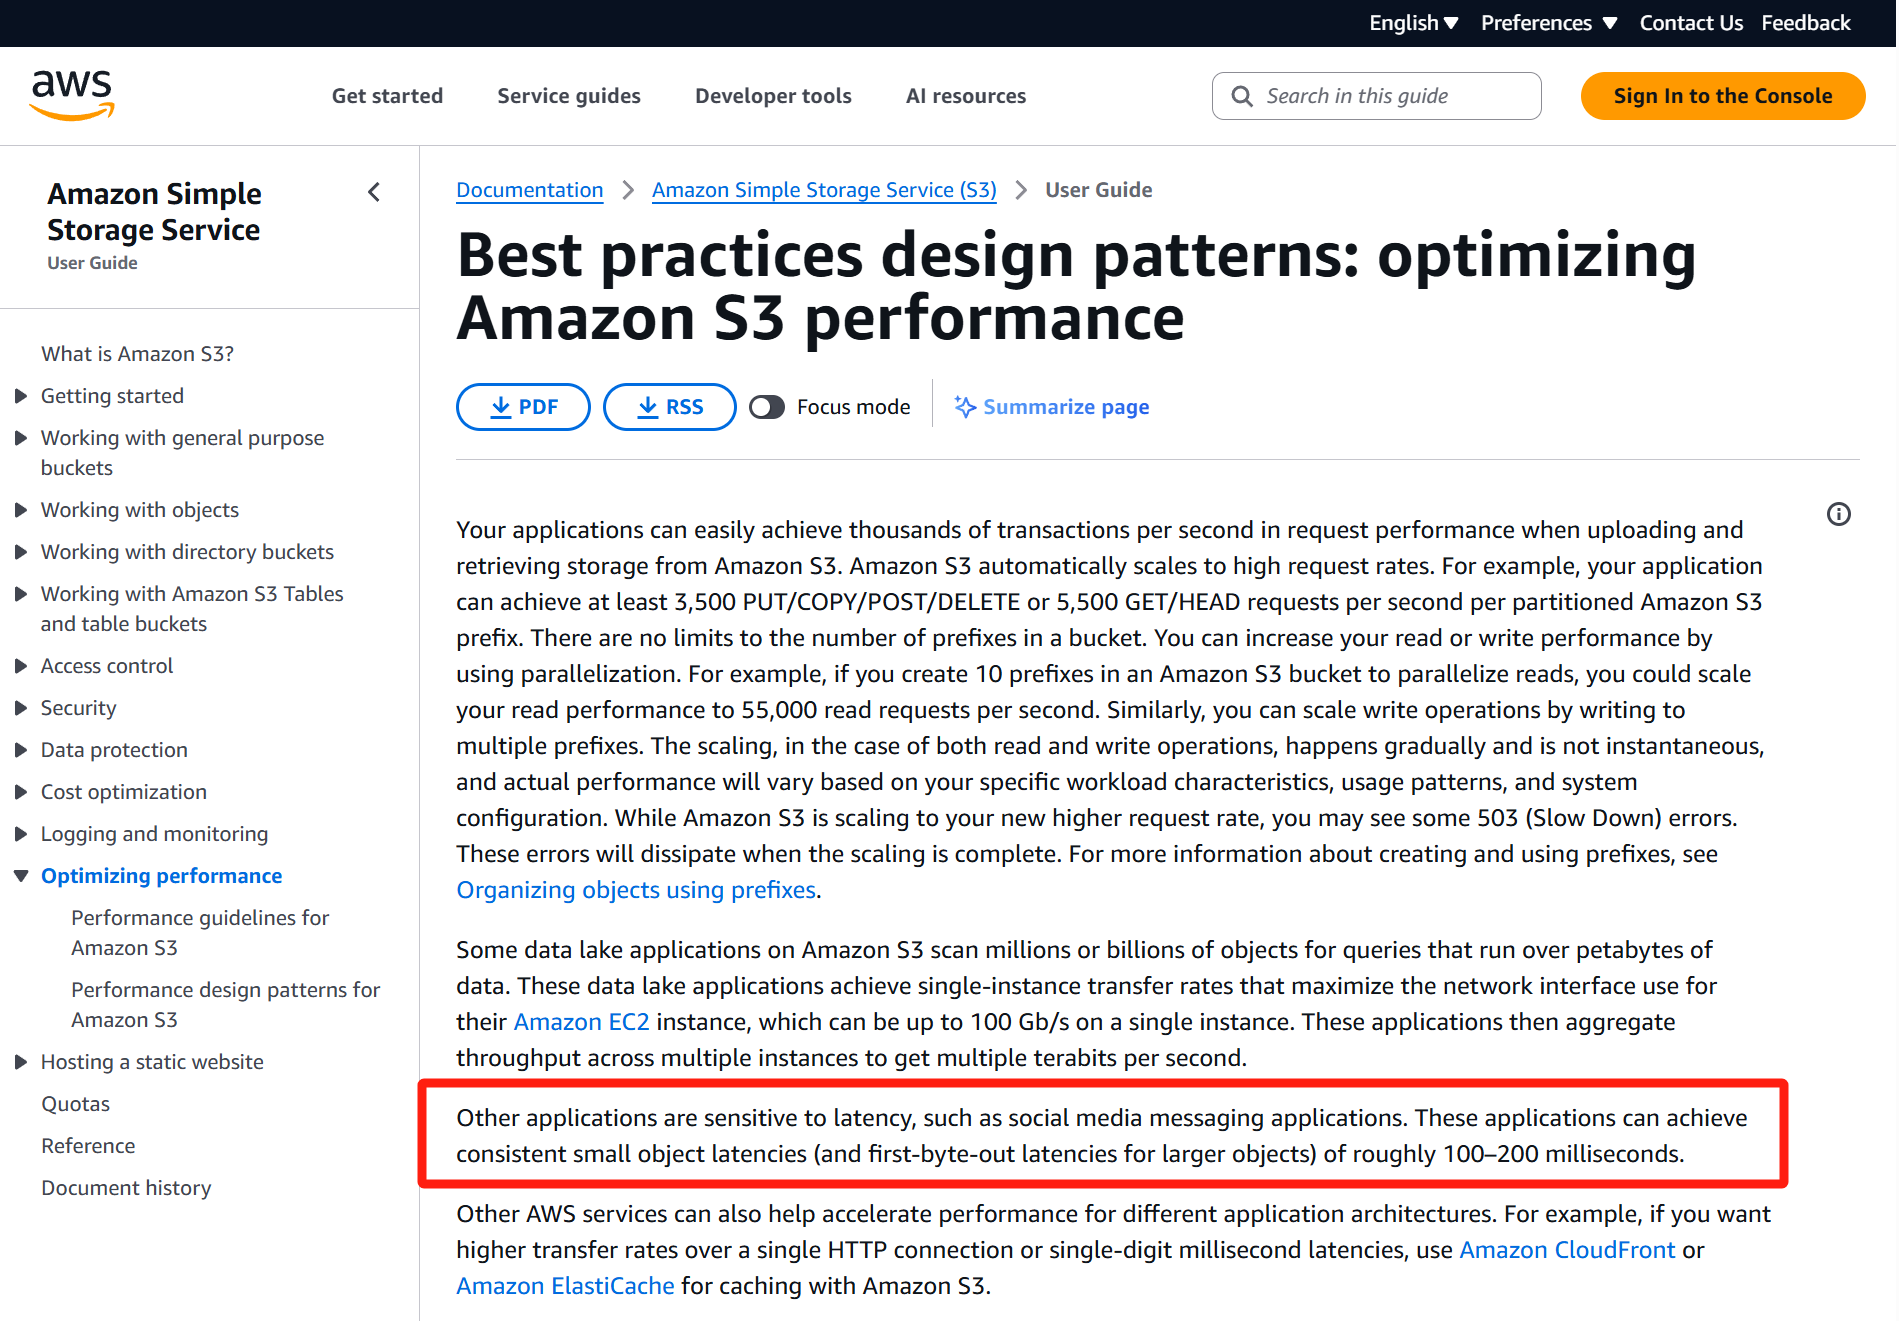1899x1321 pixels.
Task: Open the Developer tools menu
Action: tap(773, 96)
